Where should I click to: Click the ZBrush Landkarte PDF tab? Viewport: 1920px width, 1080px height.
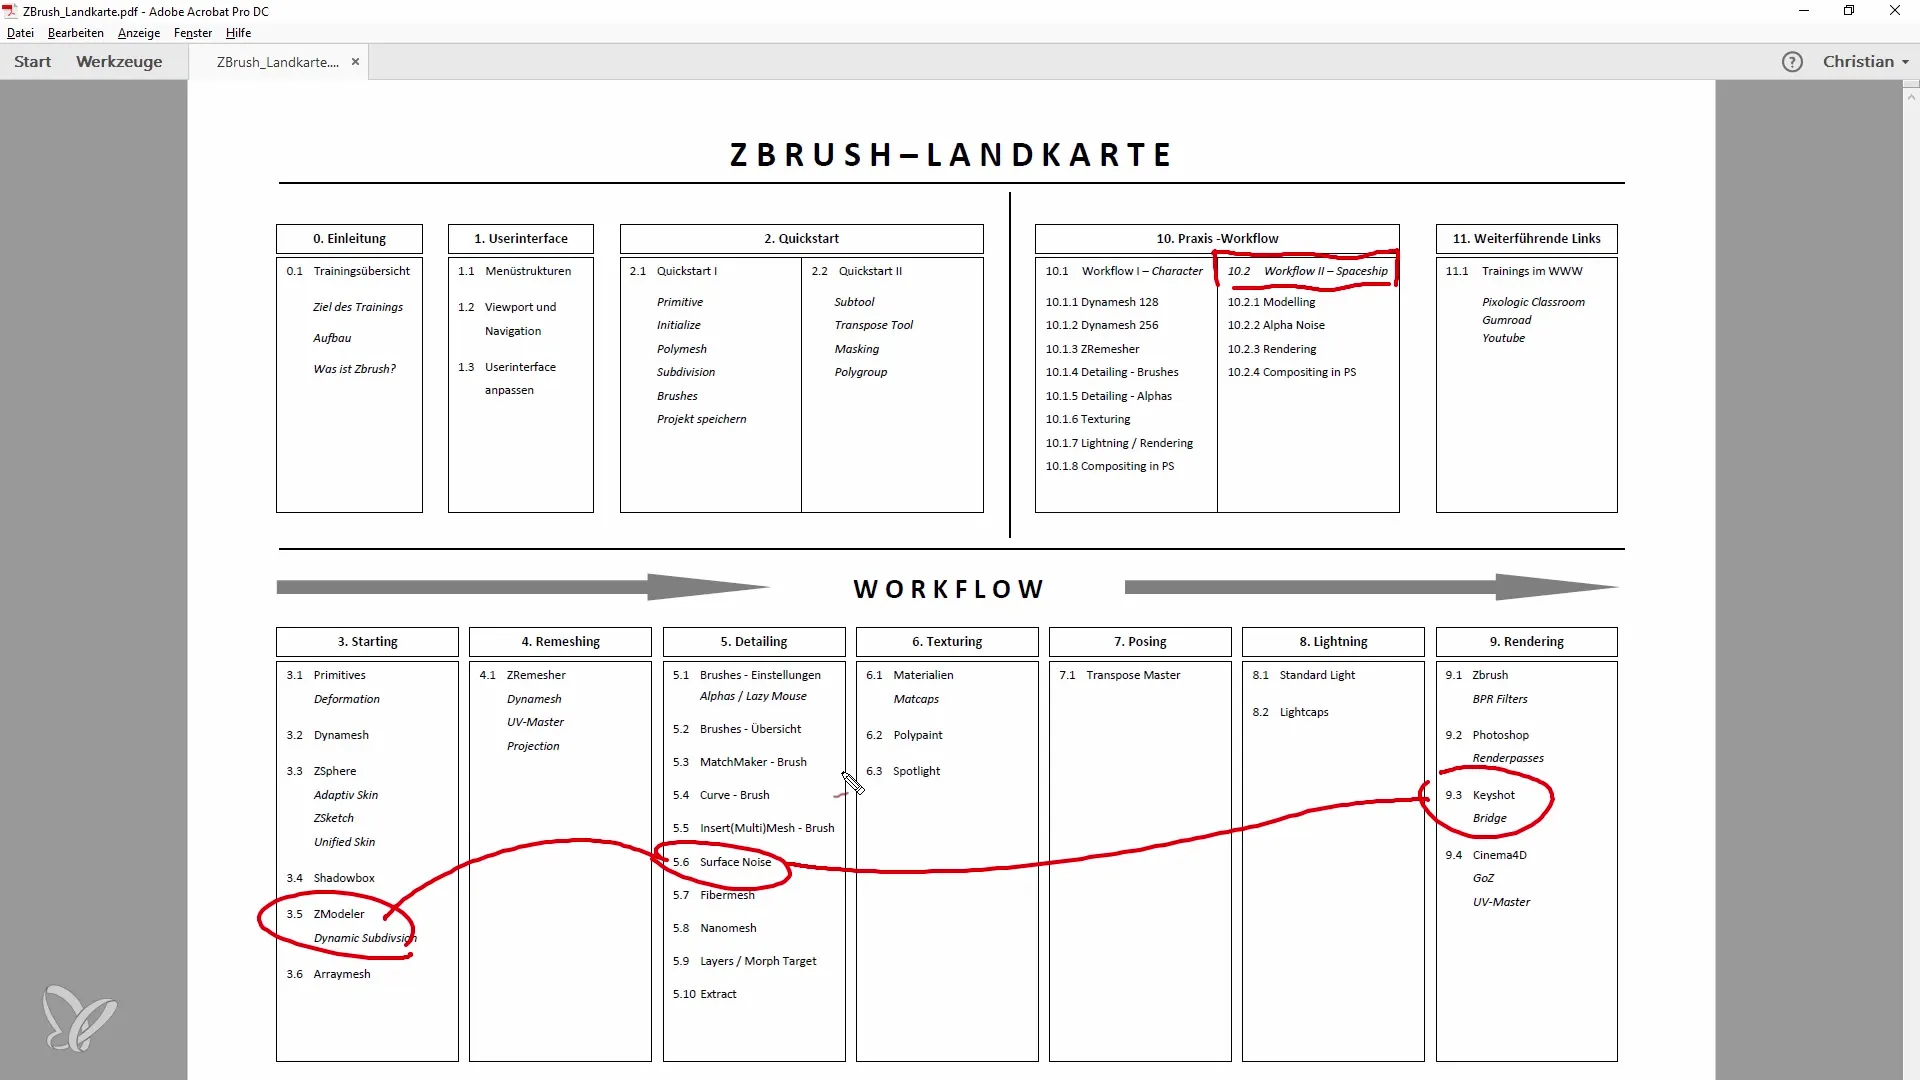(276, 62)
